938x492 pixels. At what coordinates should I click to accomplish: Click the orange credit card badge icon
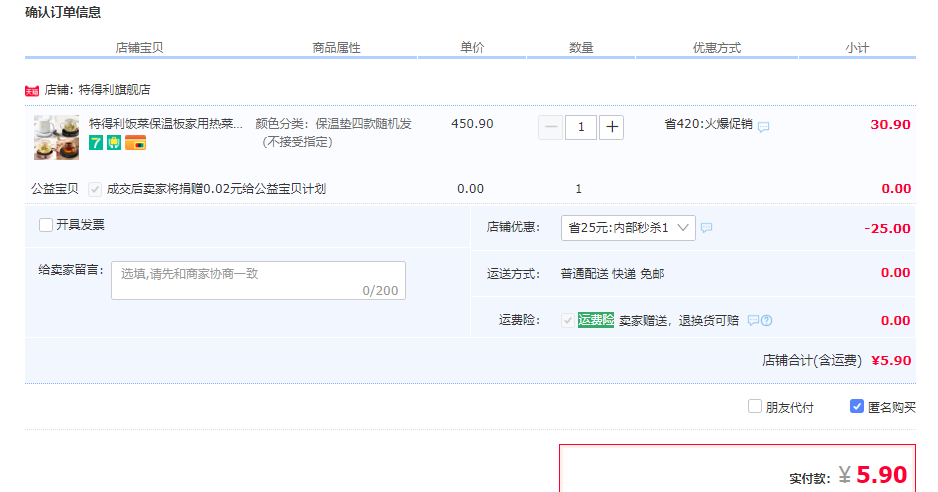(x=136, y=143)
